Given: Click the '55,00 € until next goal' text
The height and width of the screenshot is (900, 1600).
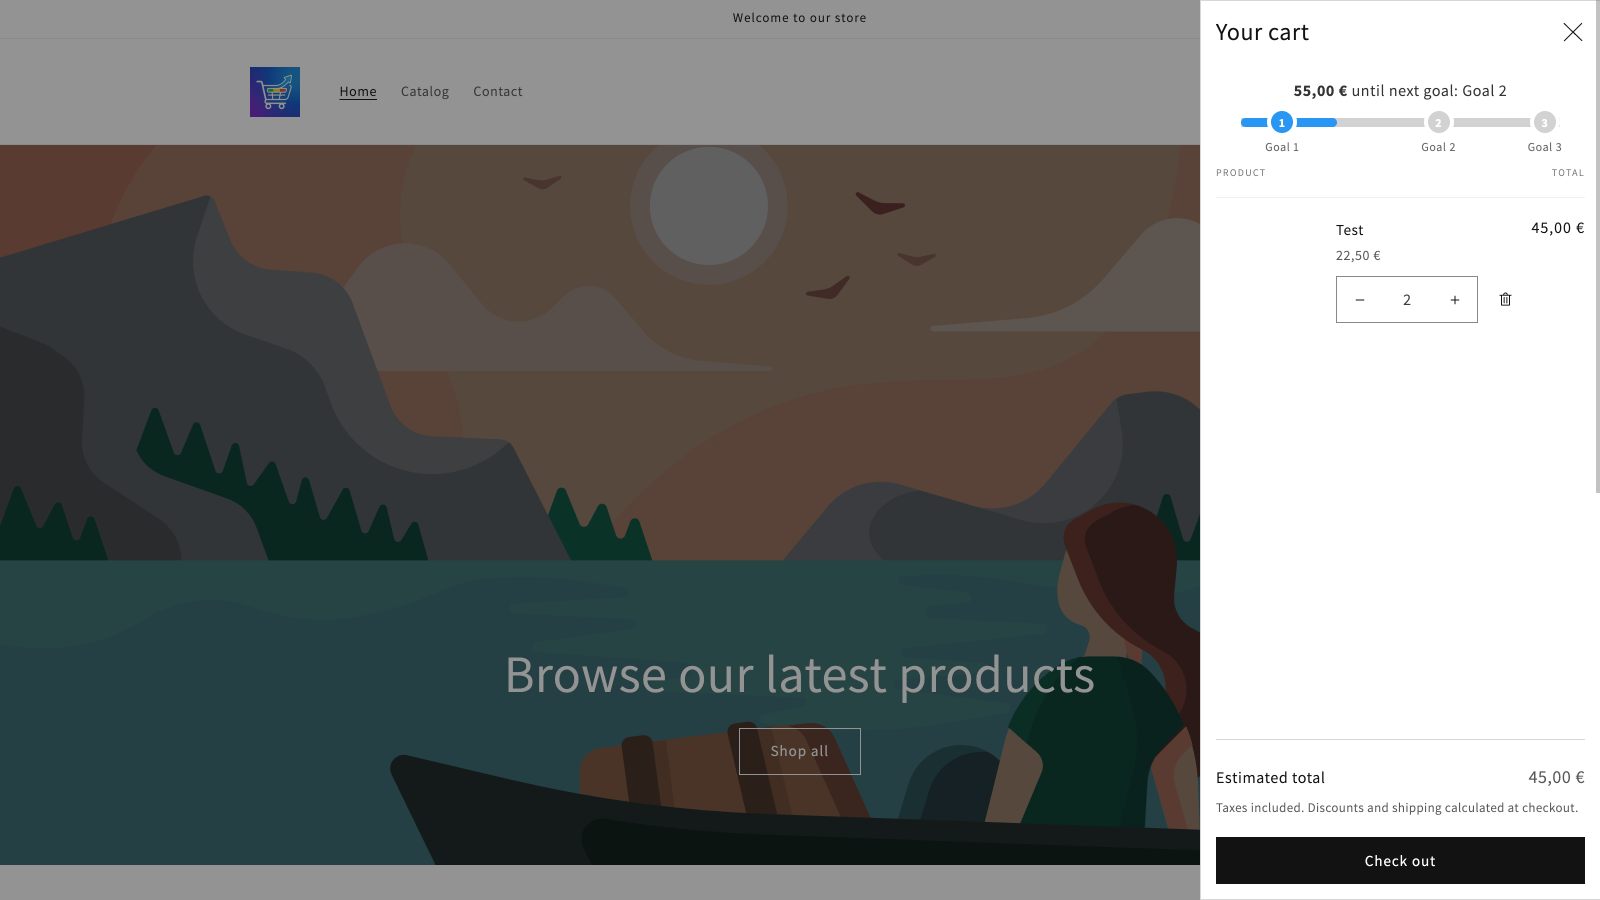Looking at the screenshot, I should point(1400,91).
